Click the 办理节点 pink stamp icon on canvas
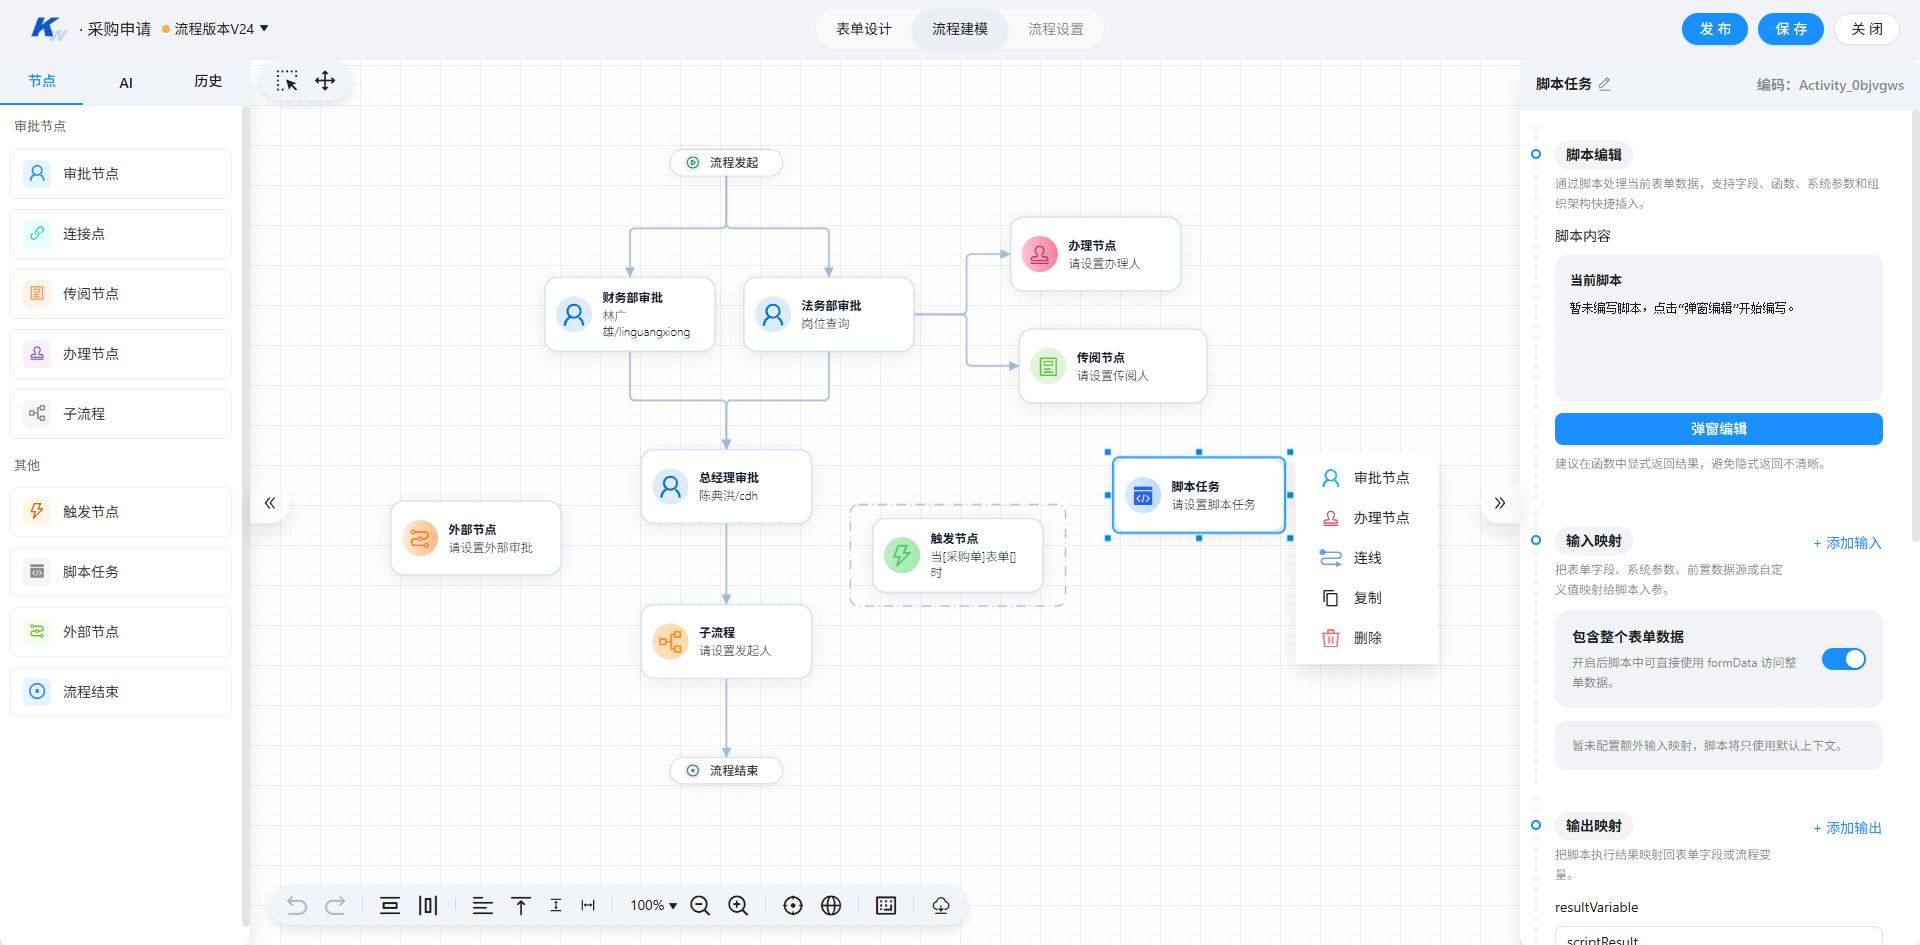 [x=1040, y=255]
